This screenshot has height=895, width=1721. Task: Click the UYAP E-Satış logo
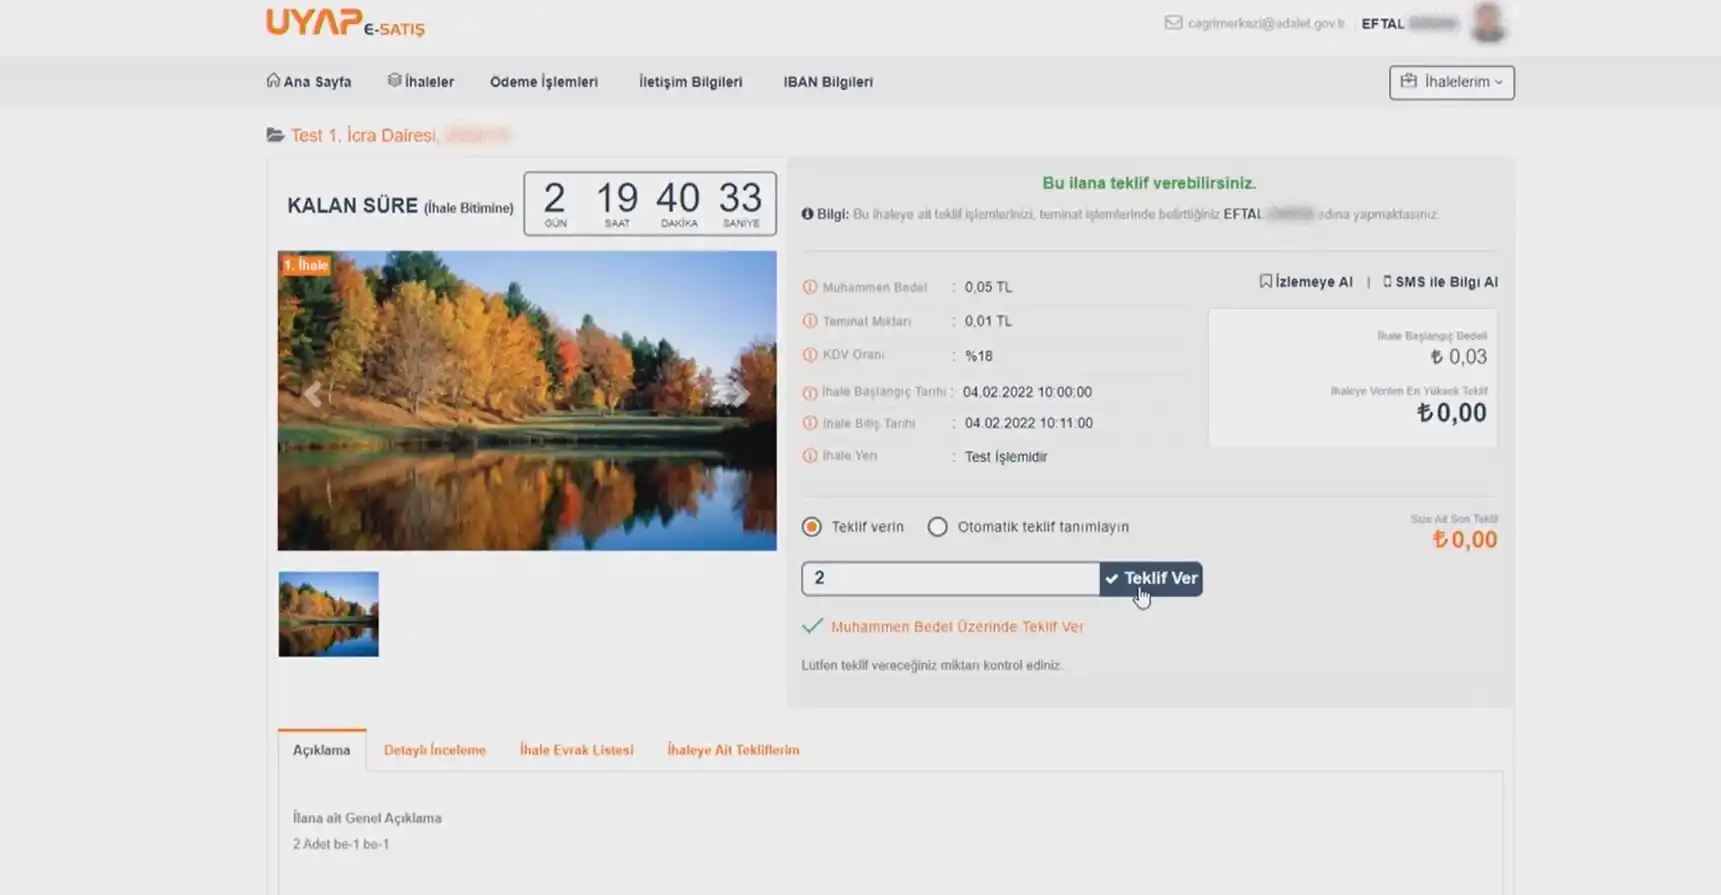click(344, 22)
